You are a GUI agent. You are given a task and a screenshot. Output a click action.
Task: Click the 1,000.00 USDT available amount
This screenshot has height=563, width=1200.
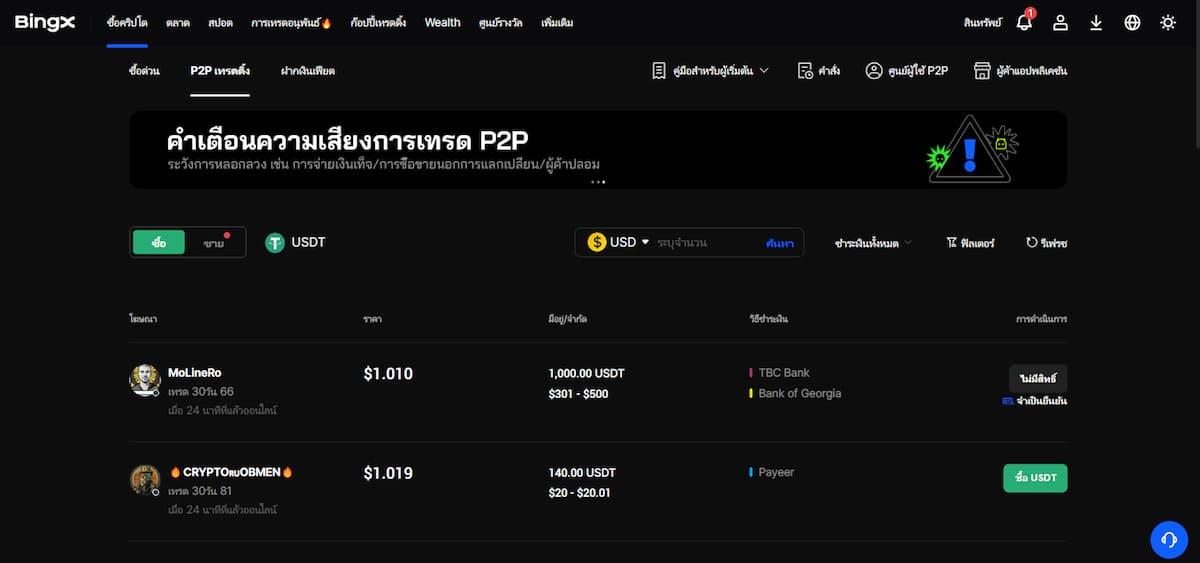[586, 373]
